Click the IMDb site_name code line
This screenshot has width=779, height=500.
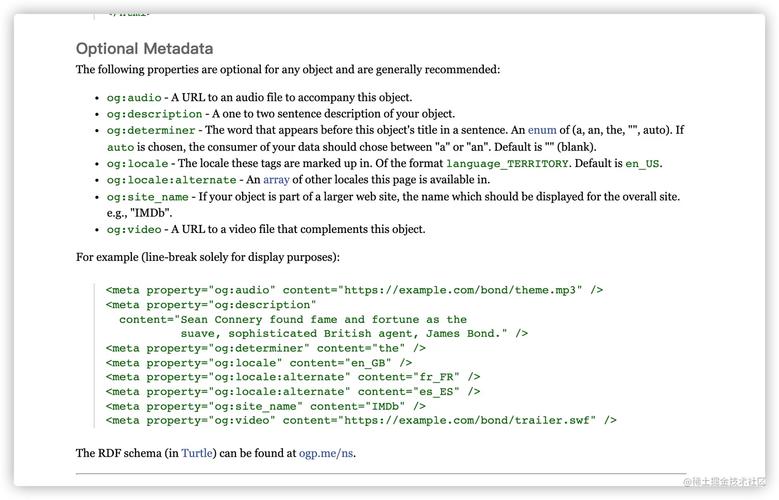[266, 407]
